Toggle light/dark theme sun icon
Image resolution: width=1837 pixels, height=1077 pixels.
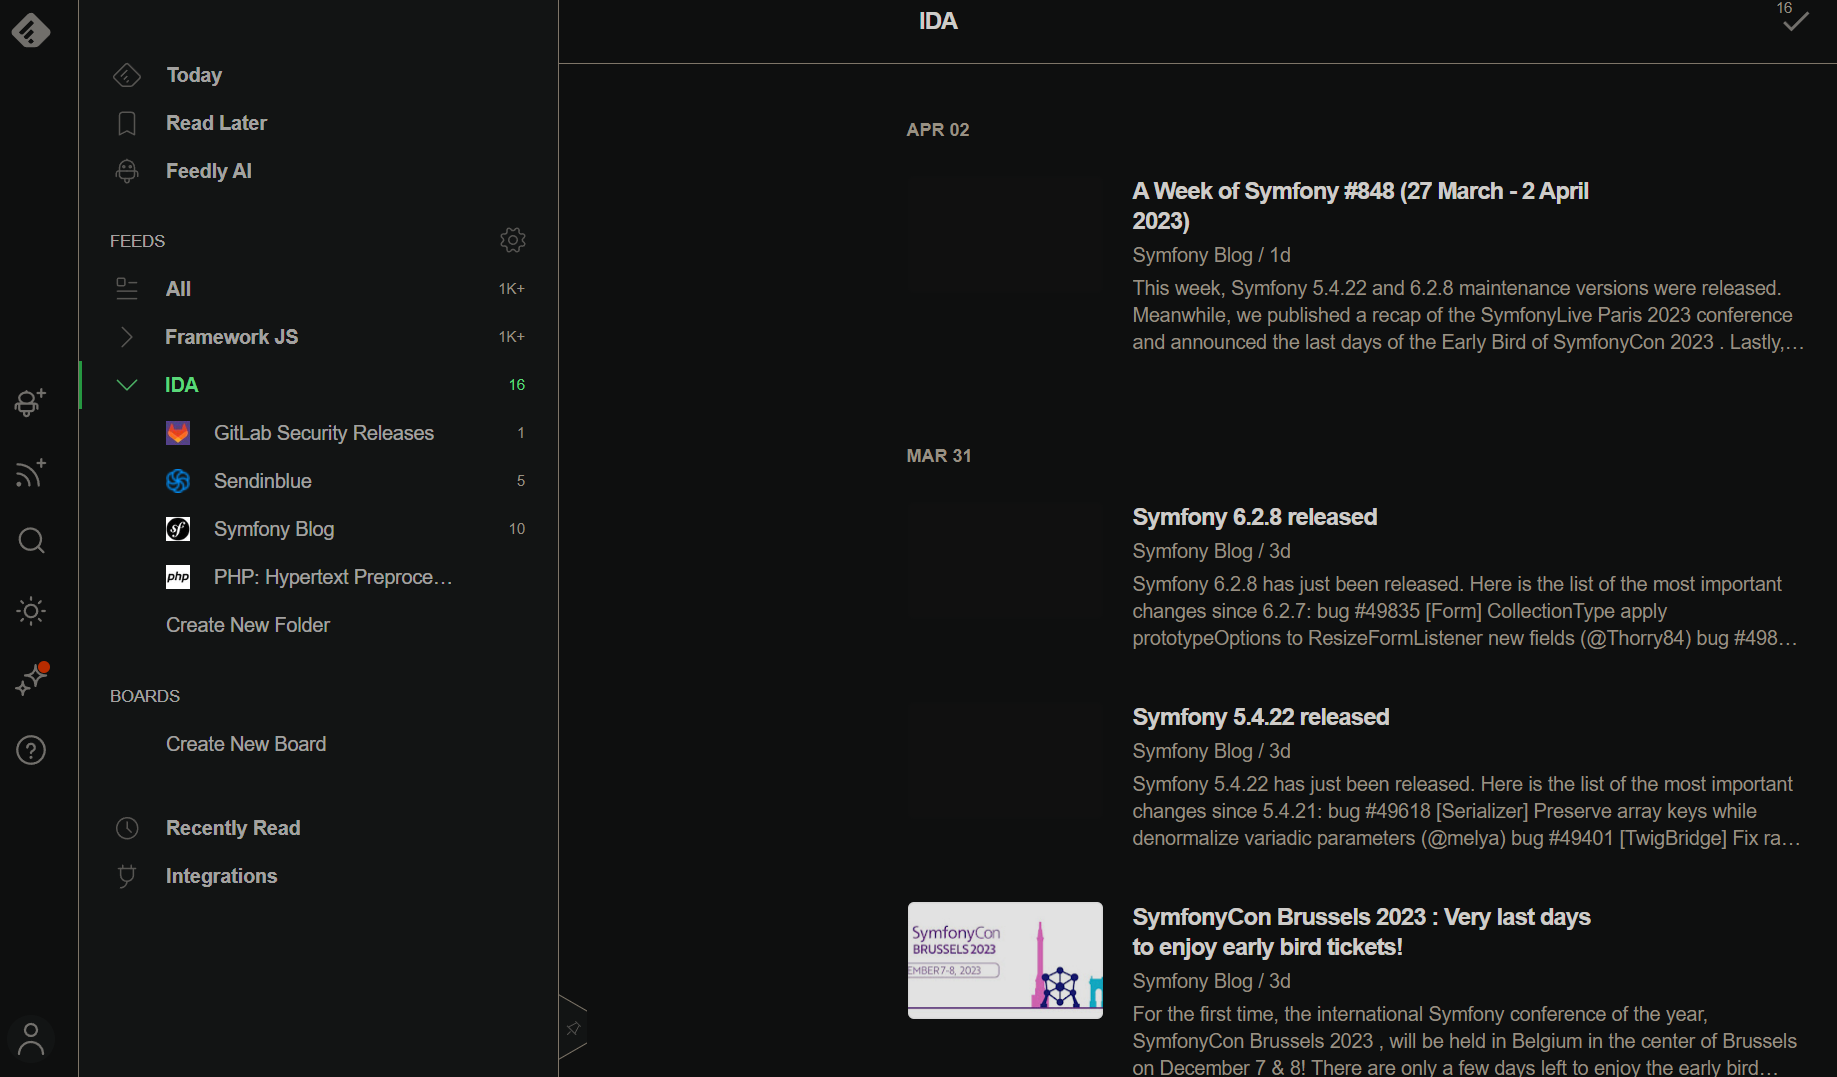pos(31,611)
